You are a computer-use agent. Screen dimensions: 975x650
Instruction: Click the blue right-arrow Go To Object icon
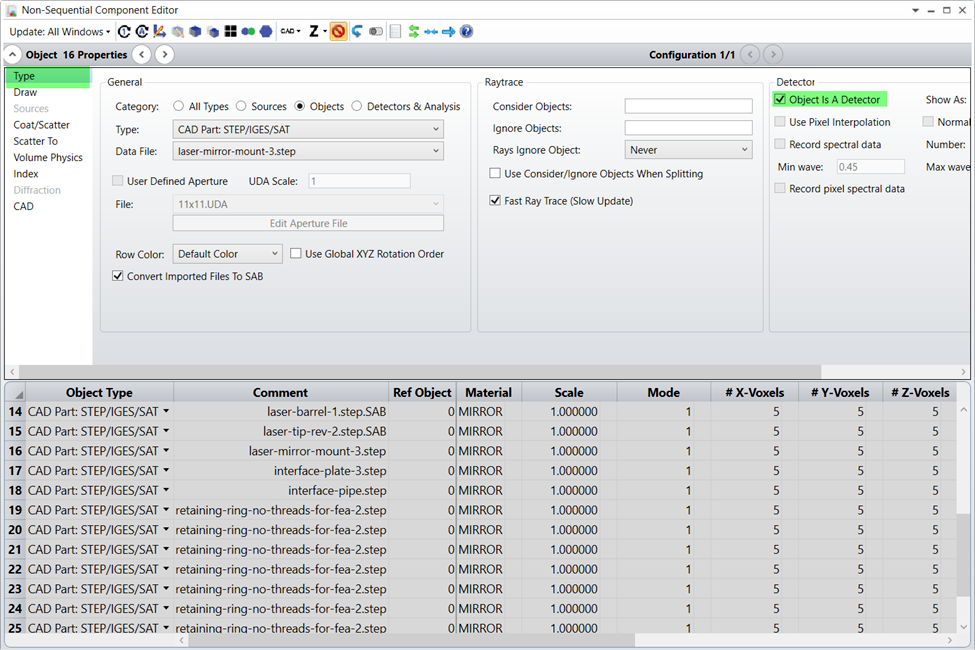[x=449, y=32]
